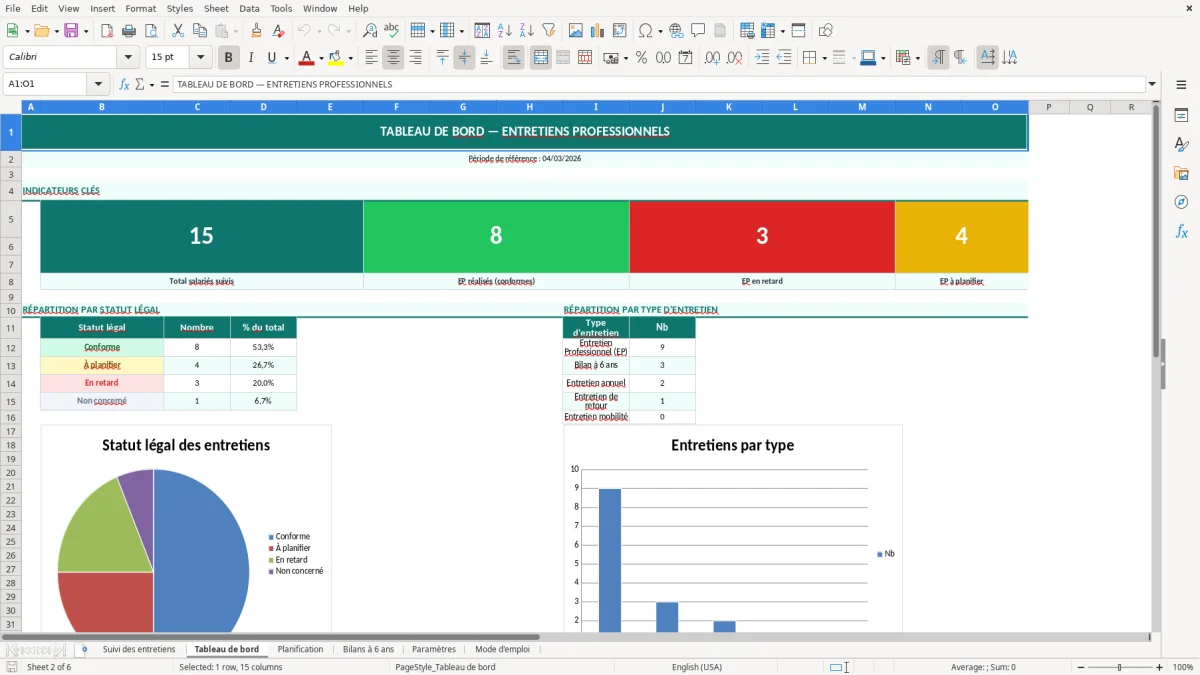This screenshot has width=1200, height=675.
Task: Click the formula input line
Action: click(x=659, y=85)
